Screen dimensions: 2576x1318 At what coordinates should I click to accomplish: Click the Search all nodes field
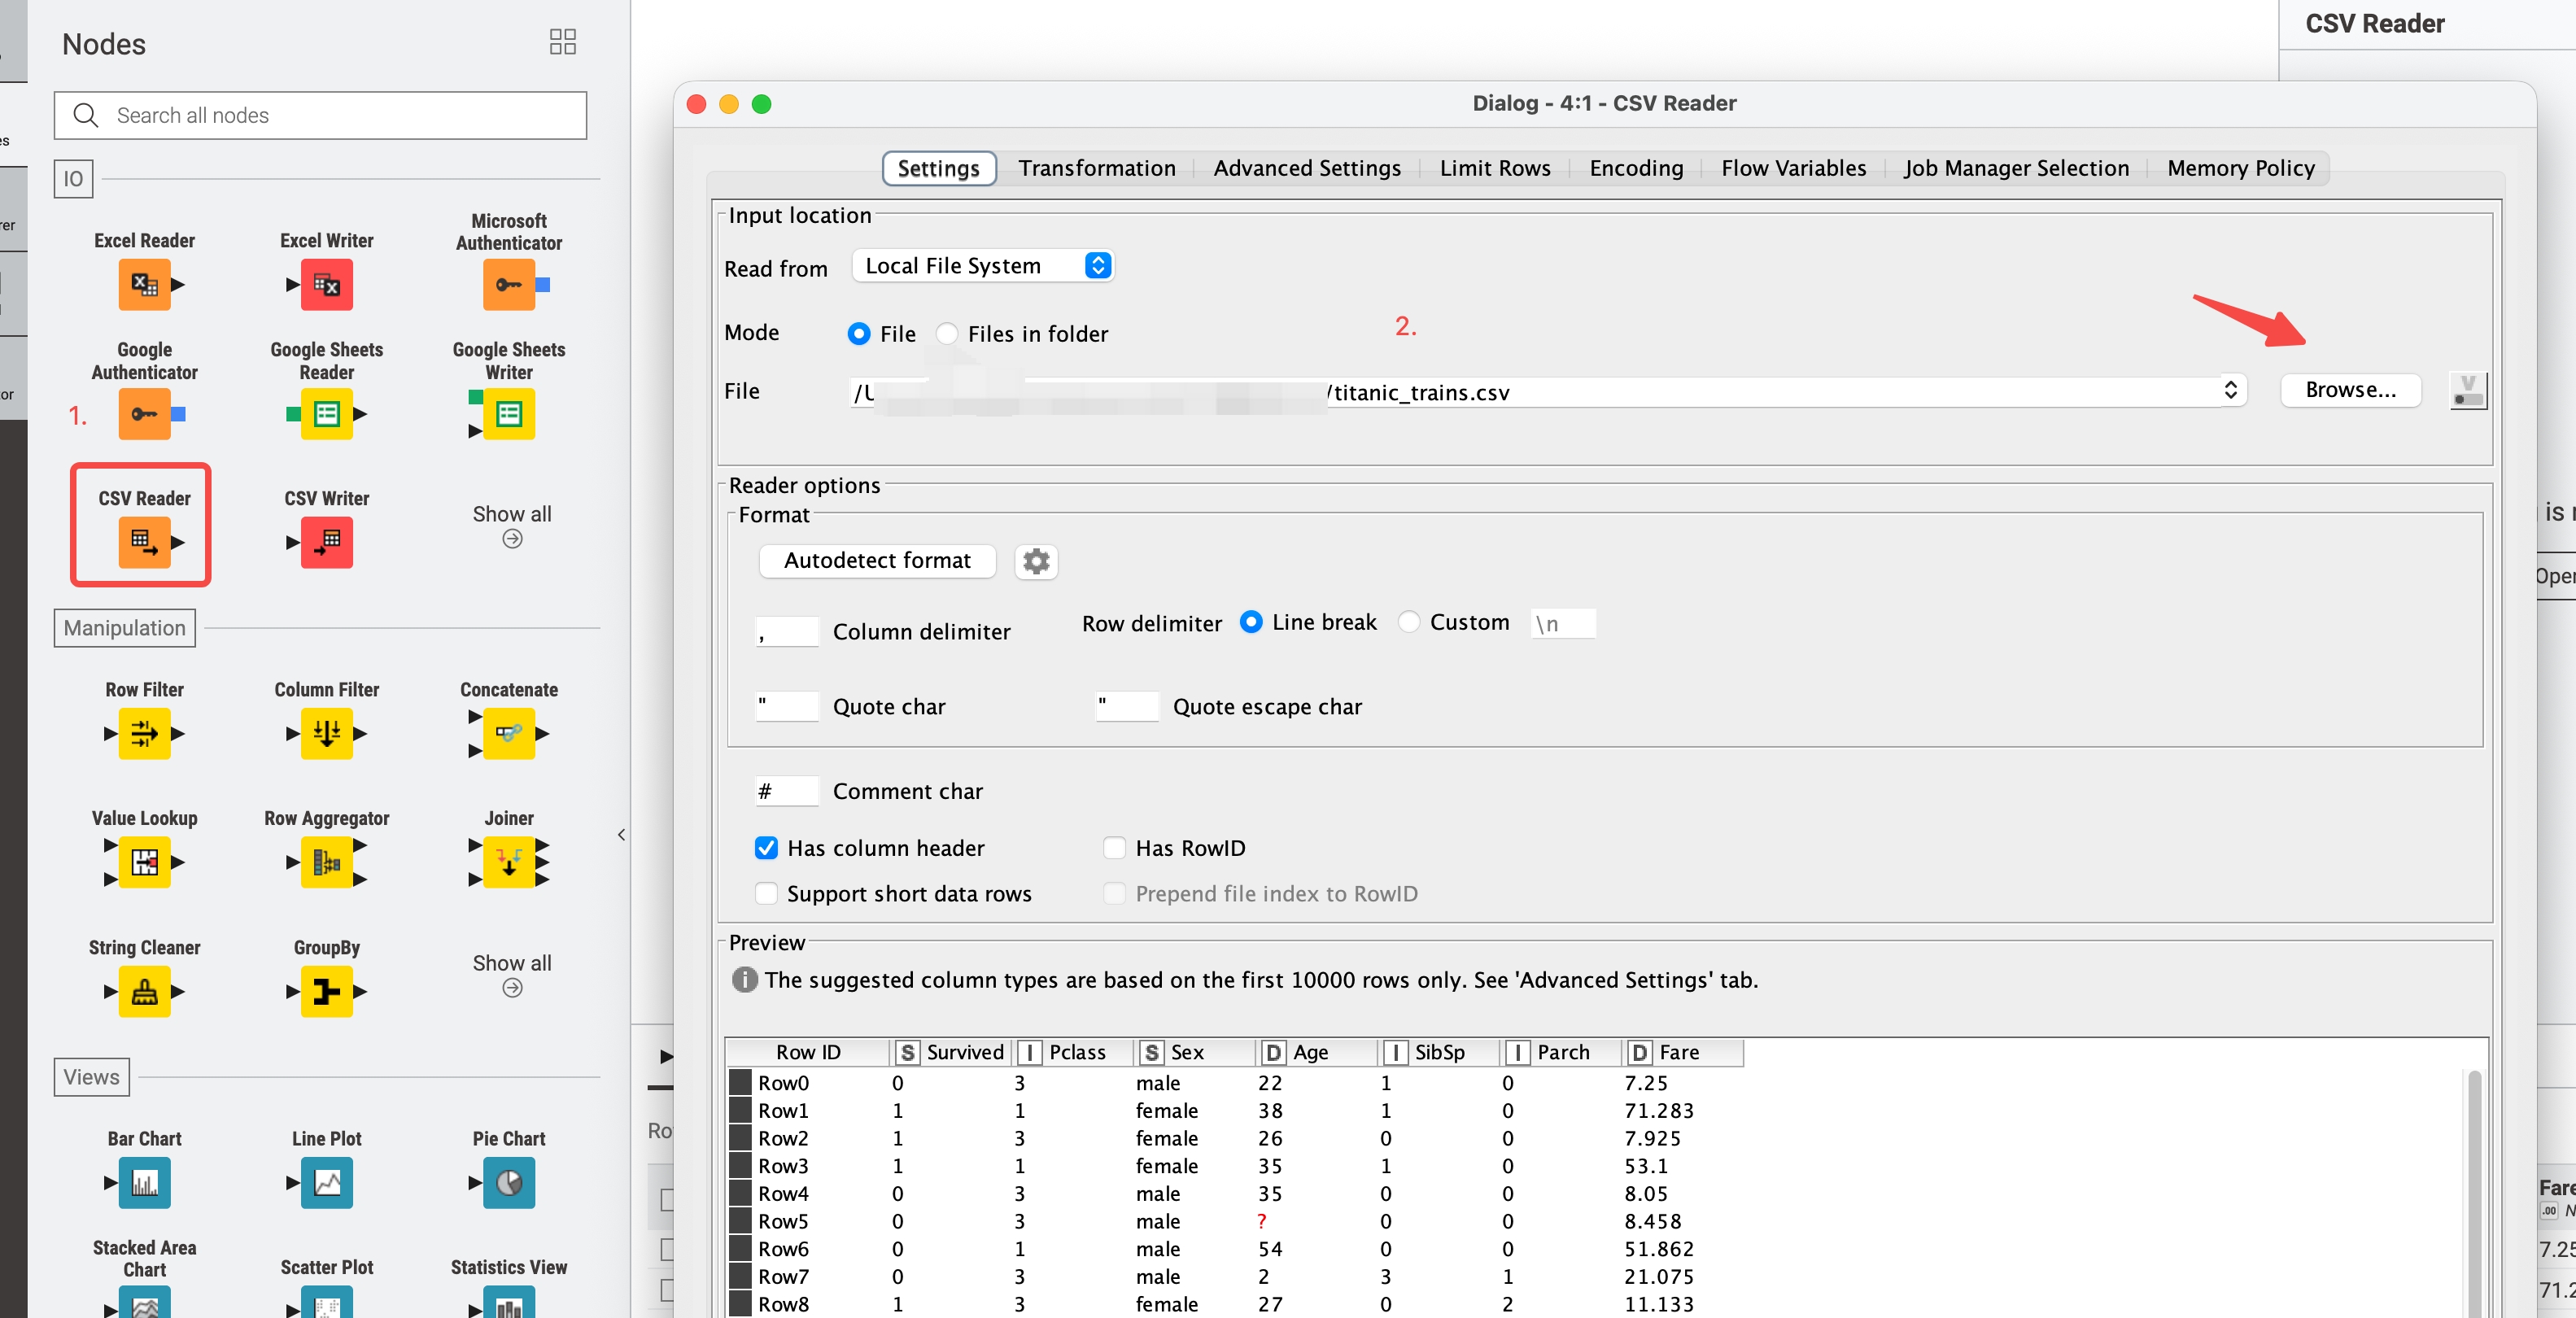320,116
